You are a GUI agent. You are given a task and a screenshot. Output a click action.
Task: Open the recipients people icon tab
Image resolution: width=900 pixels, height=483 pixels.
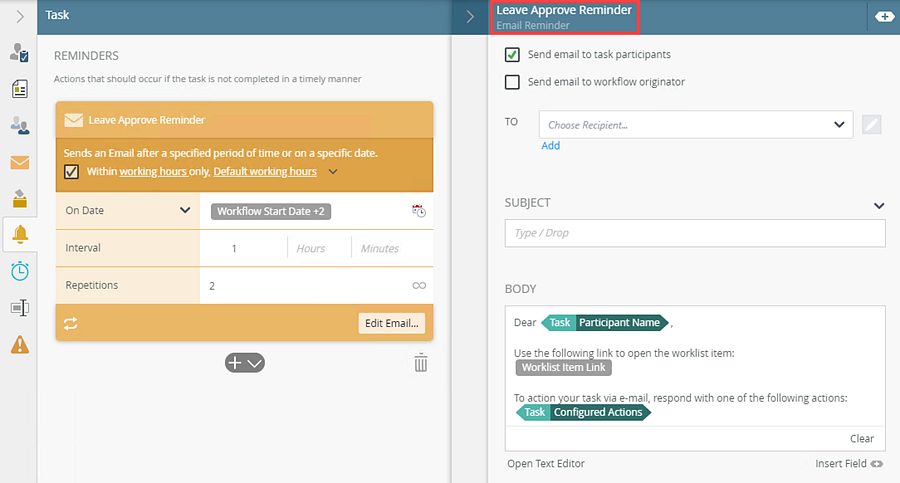point(20,125)
